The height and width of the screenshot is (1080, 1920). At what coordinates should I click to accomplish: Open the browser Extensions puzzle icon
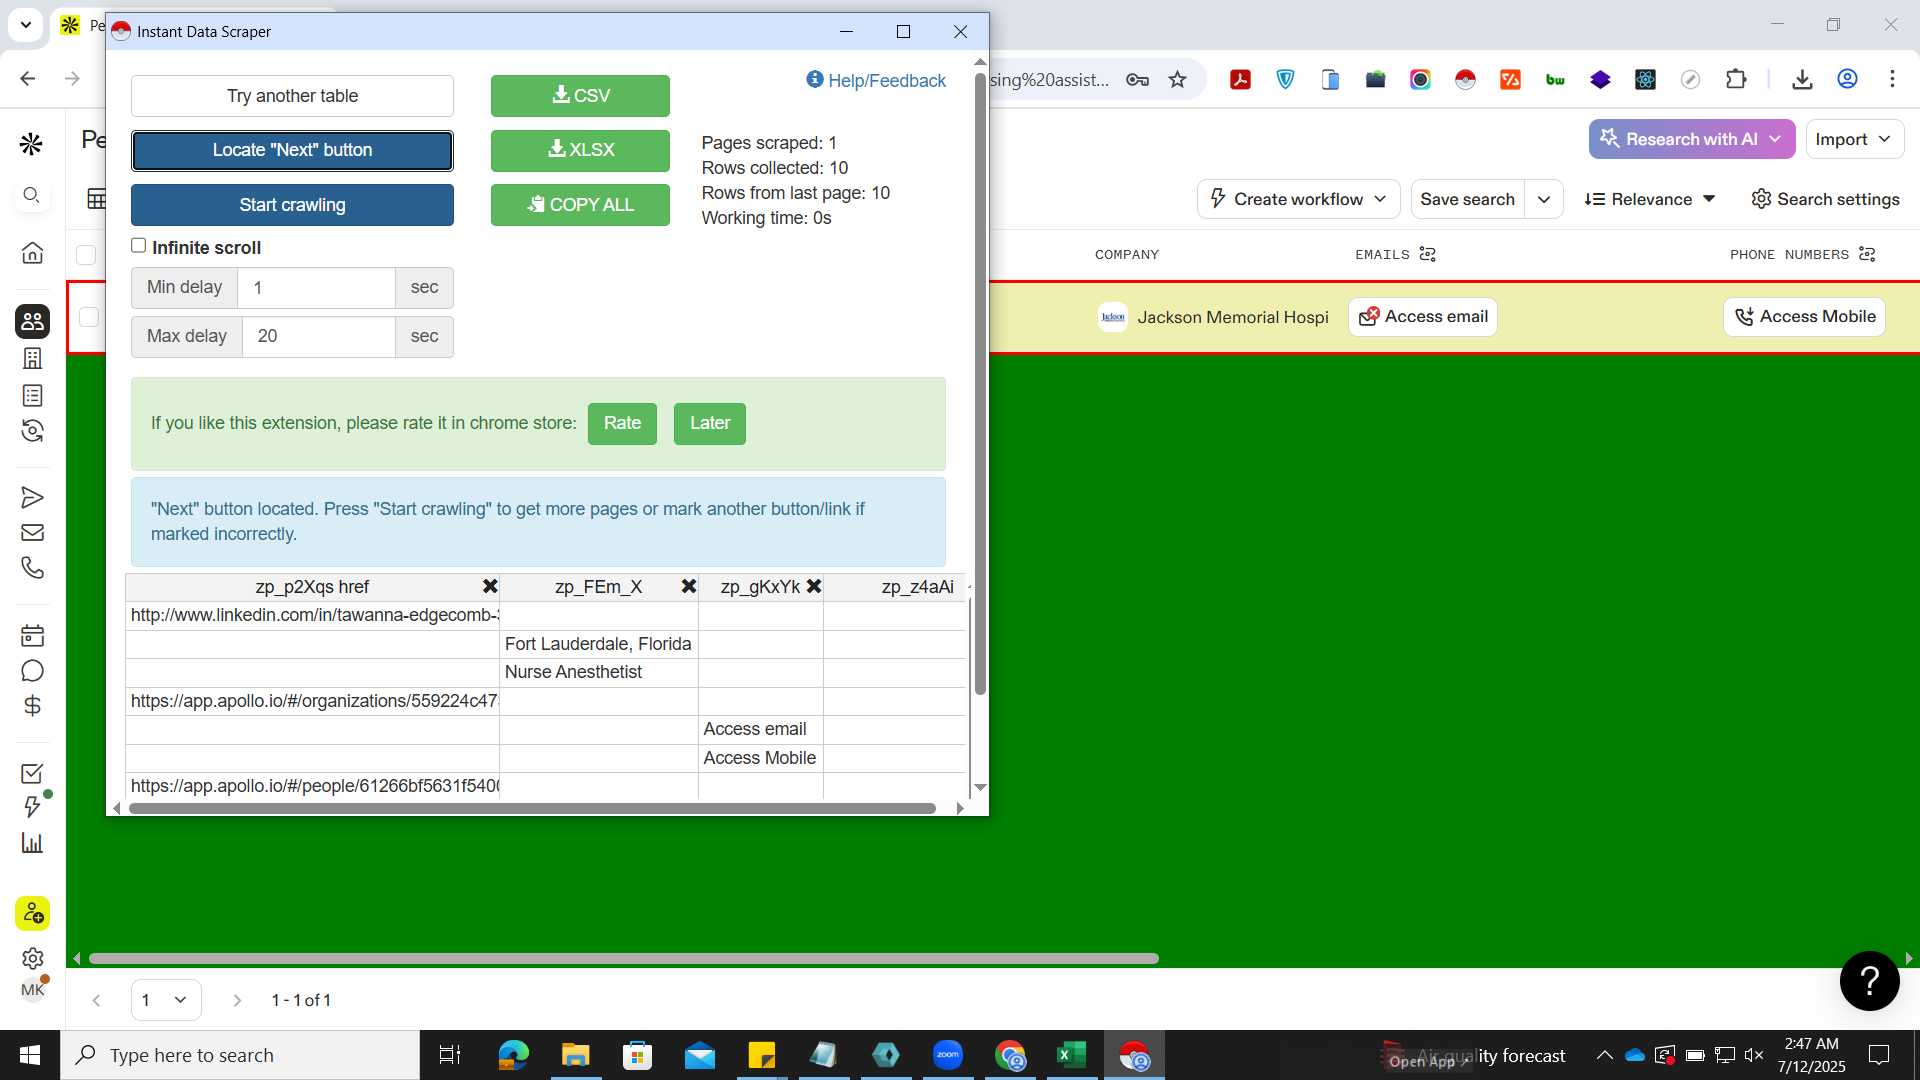click(1736, 79)
